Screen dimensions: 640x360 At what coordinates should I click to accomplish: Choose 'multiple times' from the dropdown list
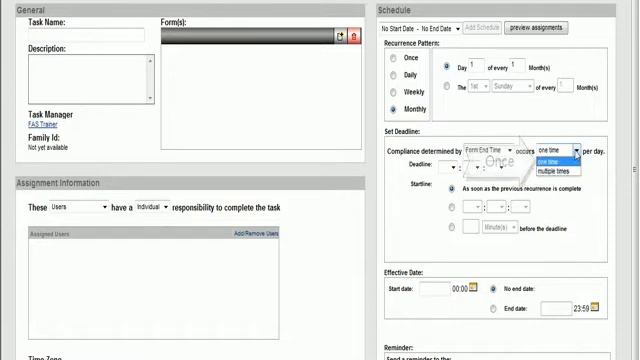[x=558, y=171]
